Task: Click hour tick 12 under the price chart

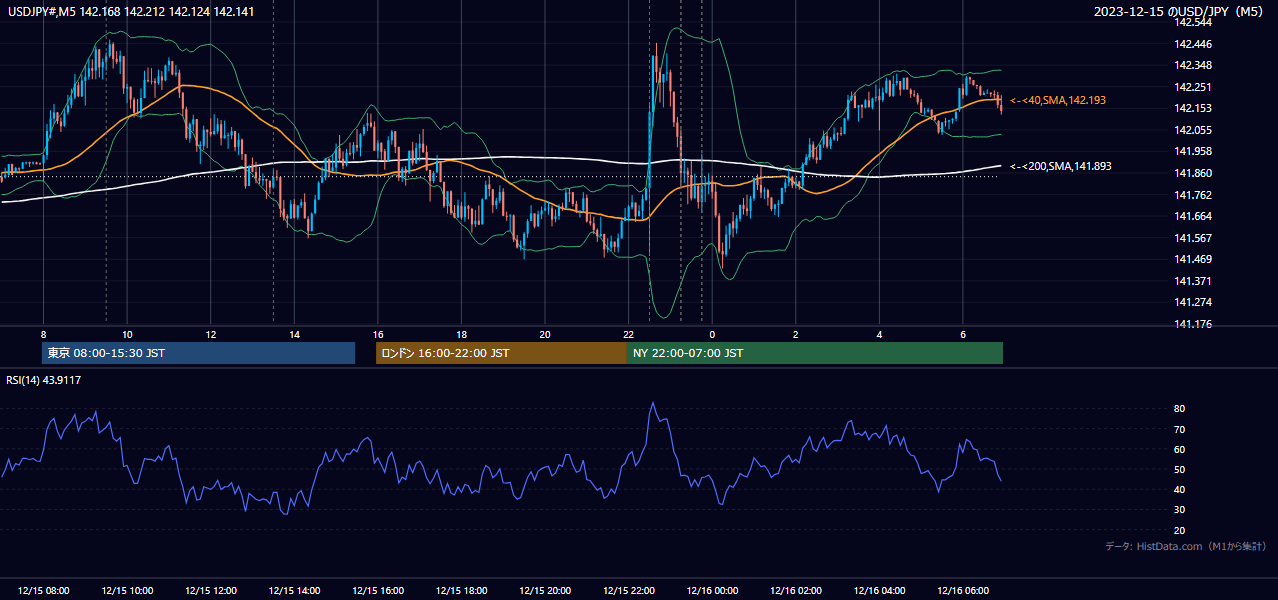Action: [211, 334]
